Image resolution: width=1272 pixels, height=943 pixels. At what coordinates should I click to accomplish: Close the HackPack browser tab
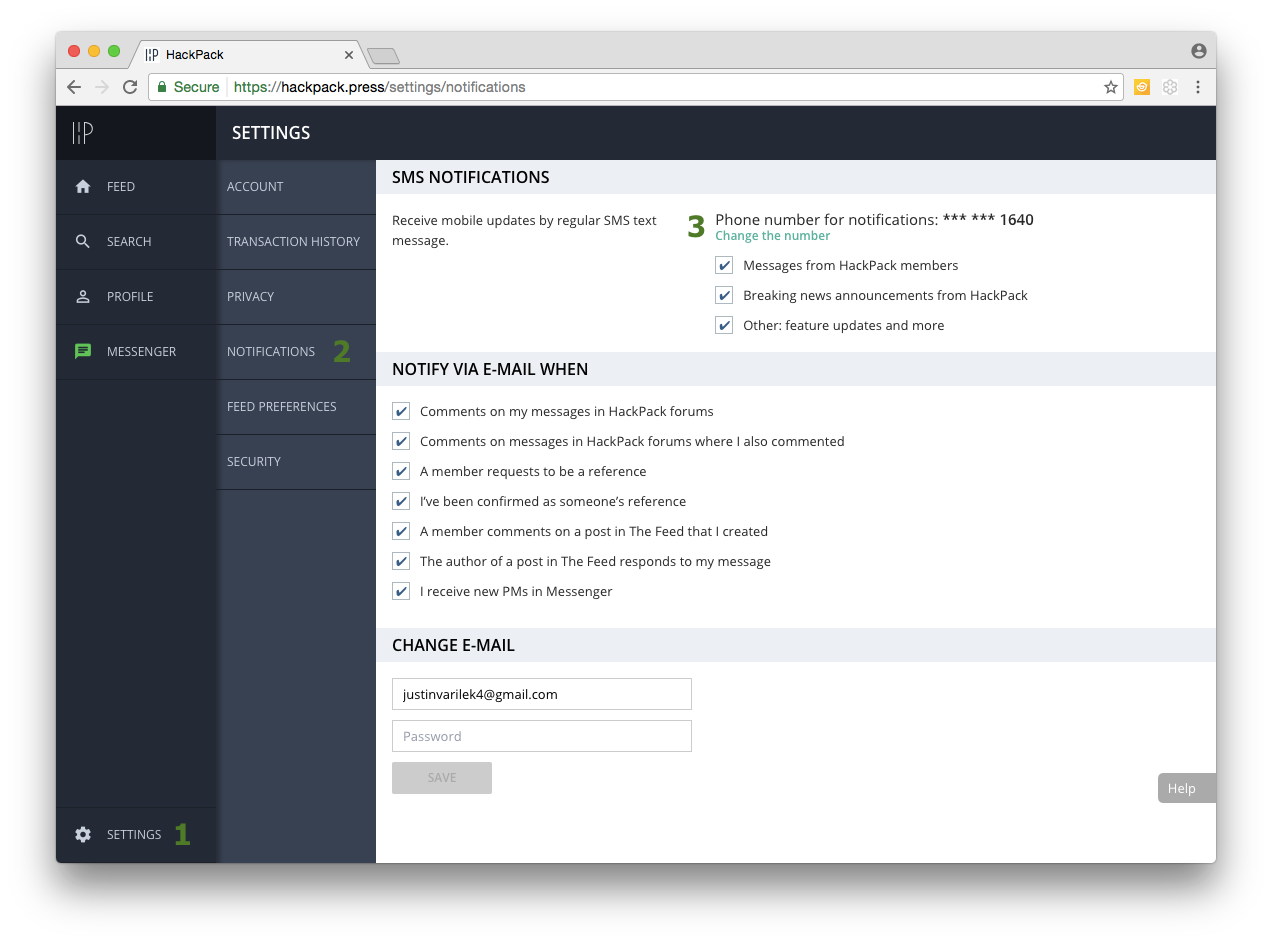pyautogui.click(x=349, y=55)
